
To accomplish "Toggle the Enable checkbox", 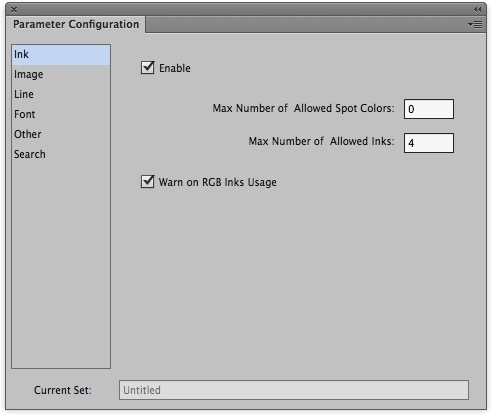I will [147, 68].
